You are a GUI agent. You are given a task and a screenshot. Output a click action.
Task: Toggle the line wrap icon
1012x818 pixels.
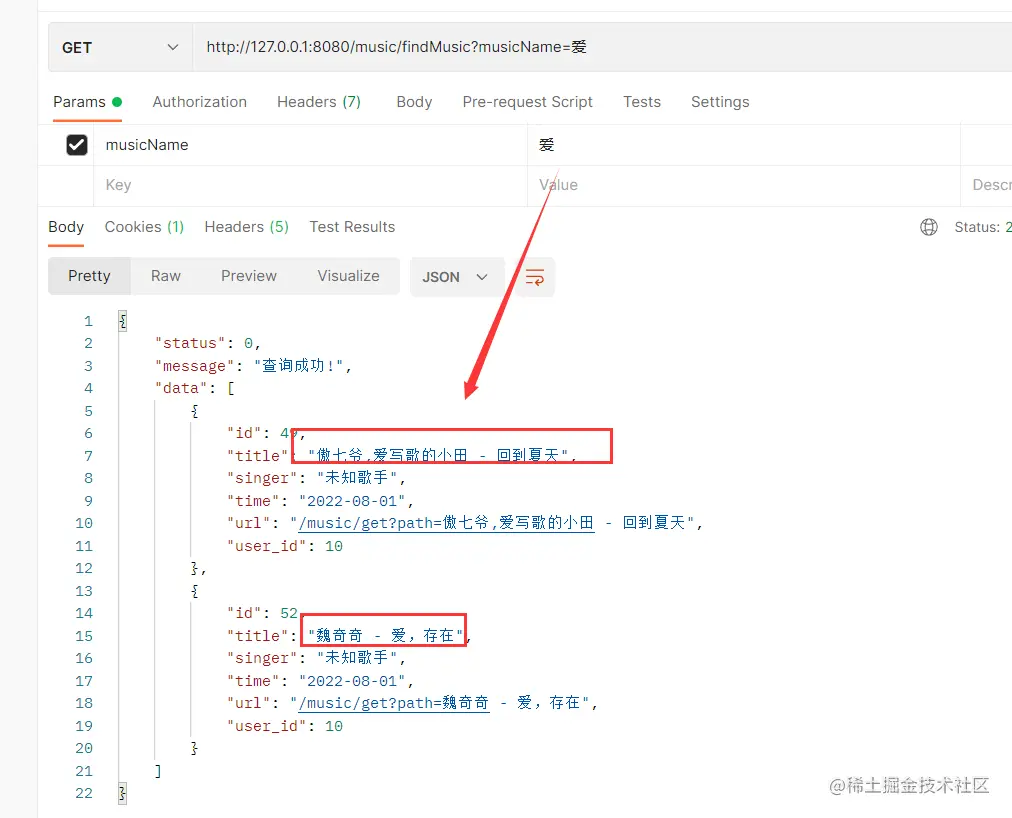pos(534,277)
